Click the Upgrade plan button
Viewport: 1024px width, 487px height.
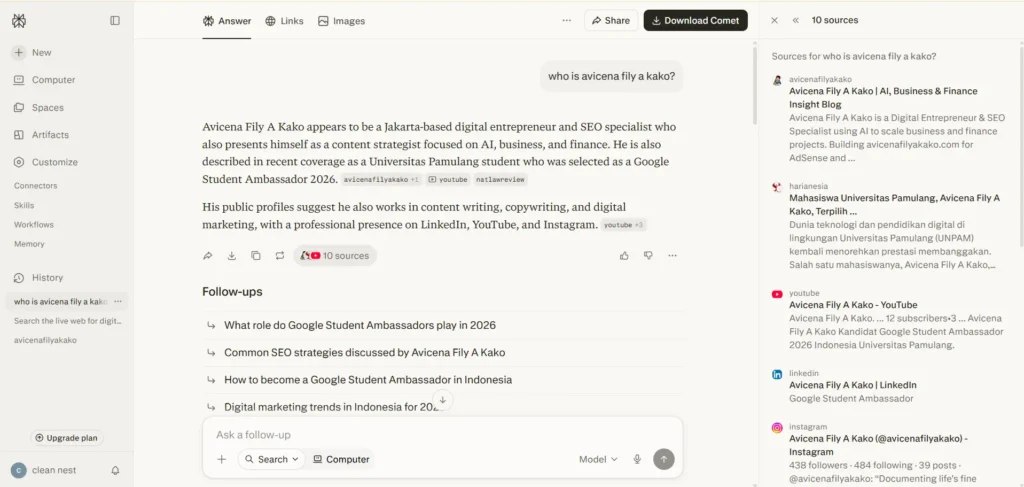click(x=67, y=438)
